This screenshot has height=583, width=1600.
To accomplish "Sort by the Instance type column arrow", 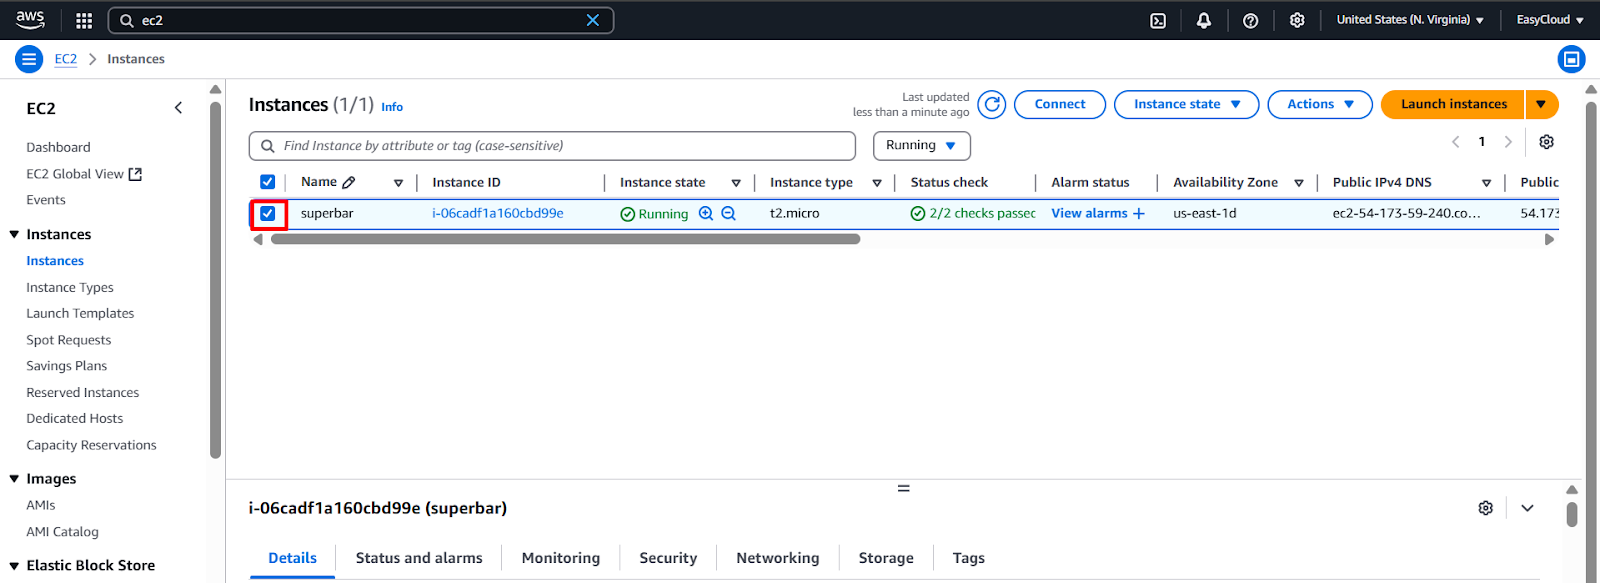I will pos(877,183).
